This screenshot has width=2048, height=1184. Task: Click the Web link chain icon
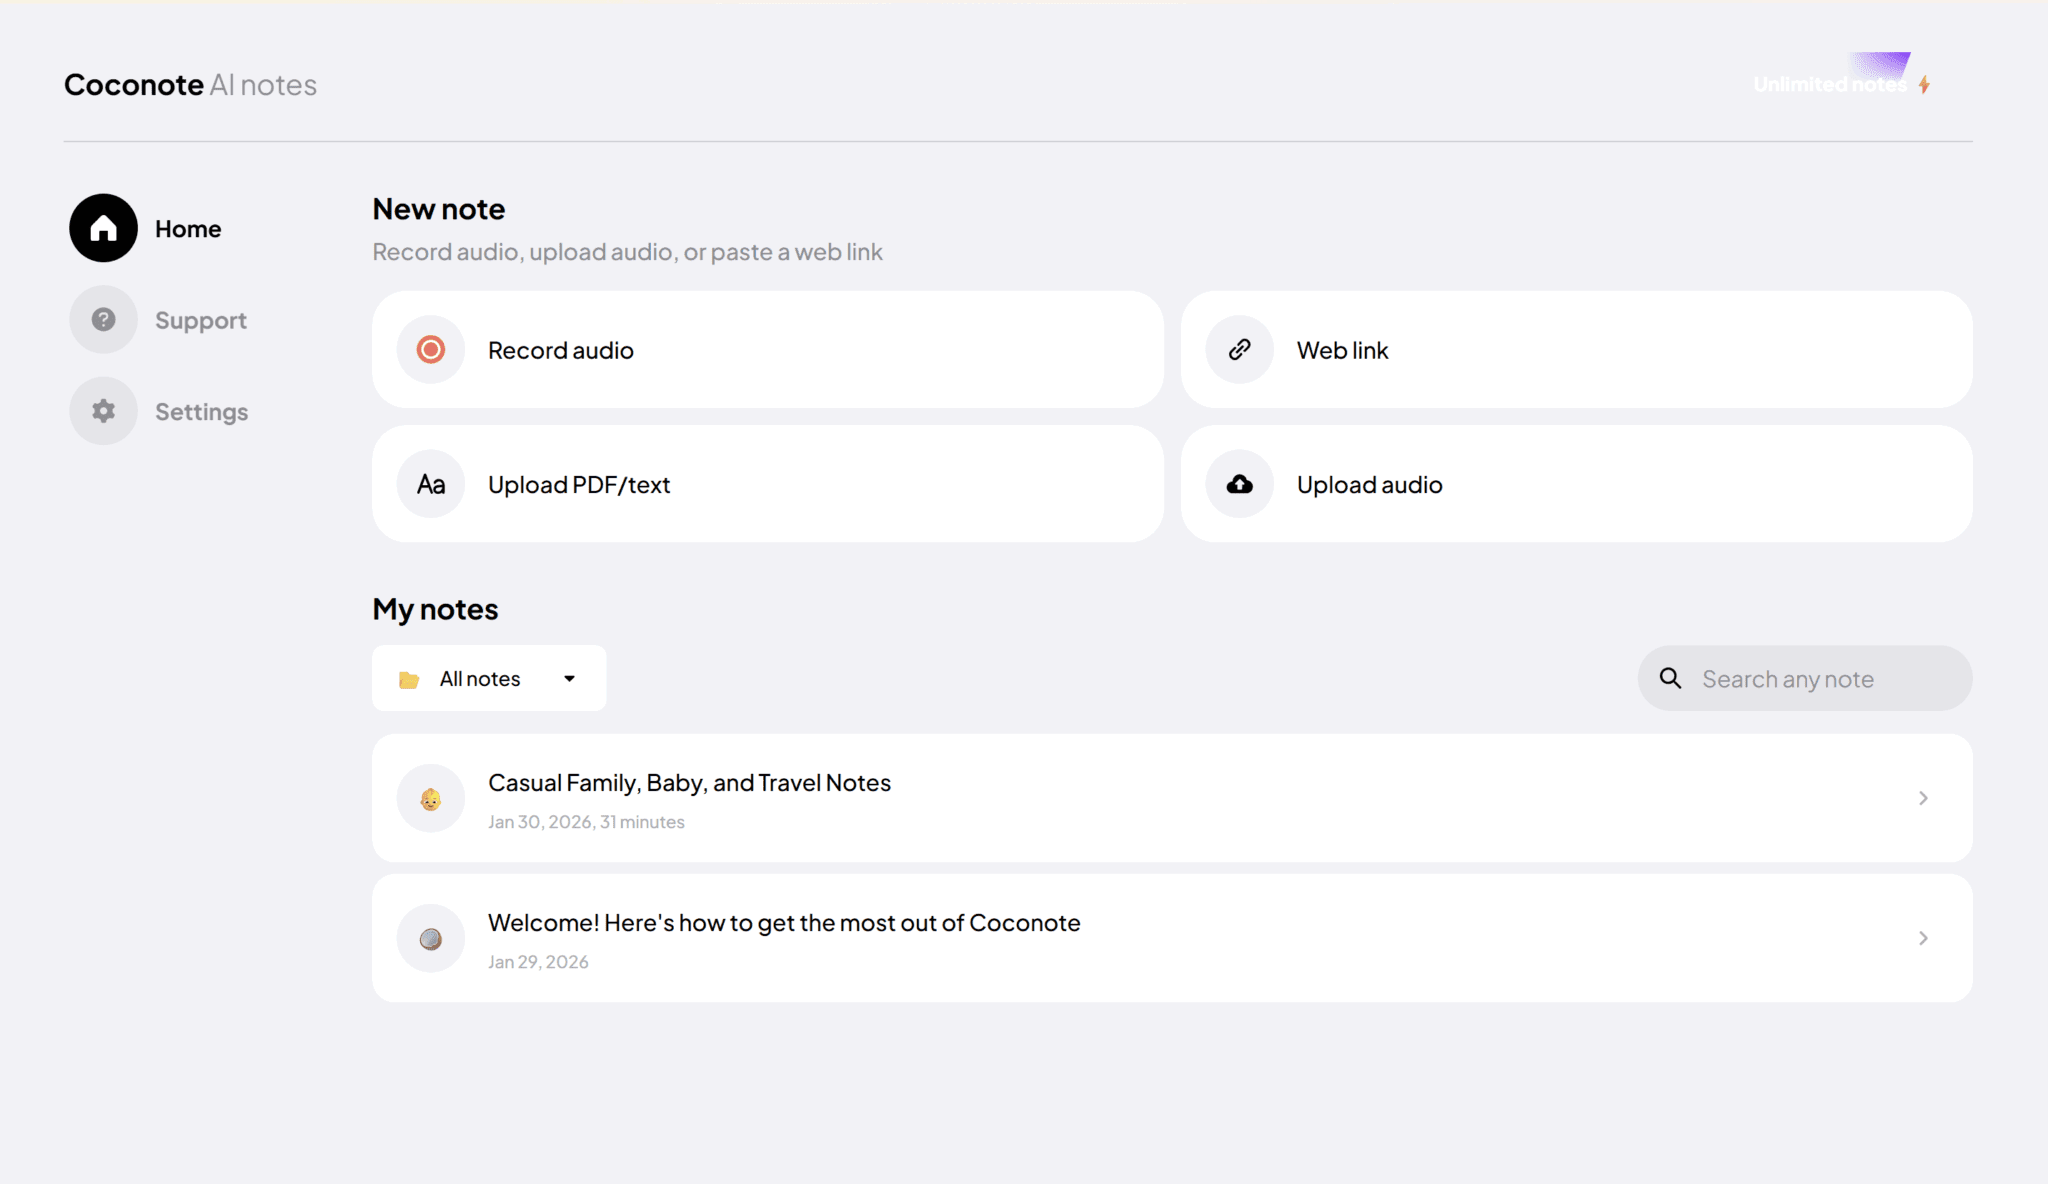click(x=1240, y=350)
